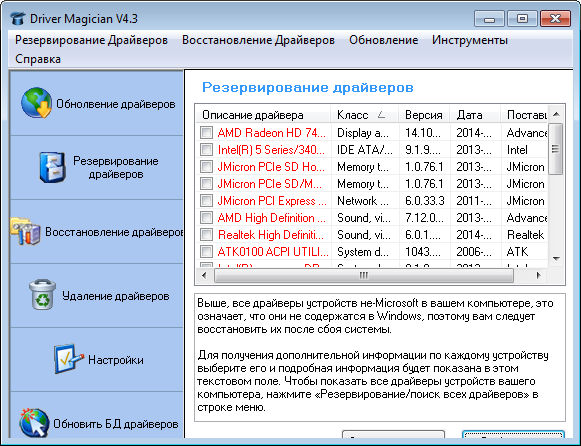This screenshot has width=581, height=446.
Task: Sort by Описание драйвера column header
Action: coord(263,115)
